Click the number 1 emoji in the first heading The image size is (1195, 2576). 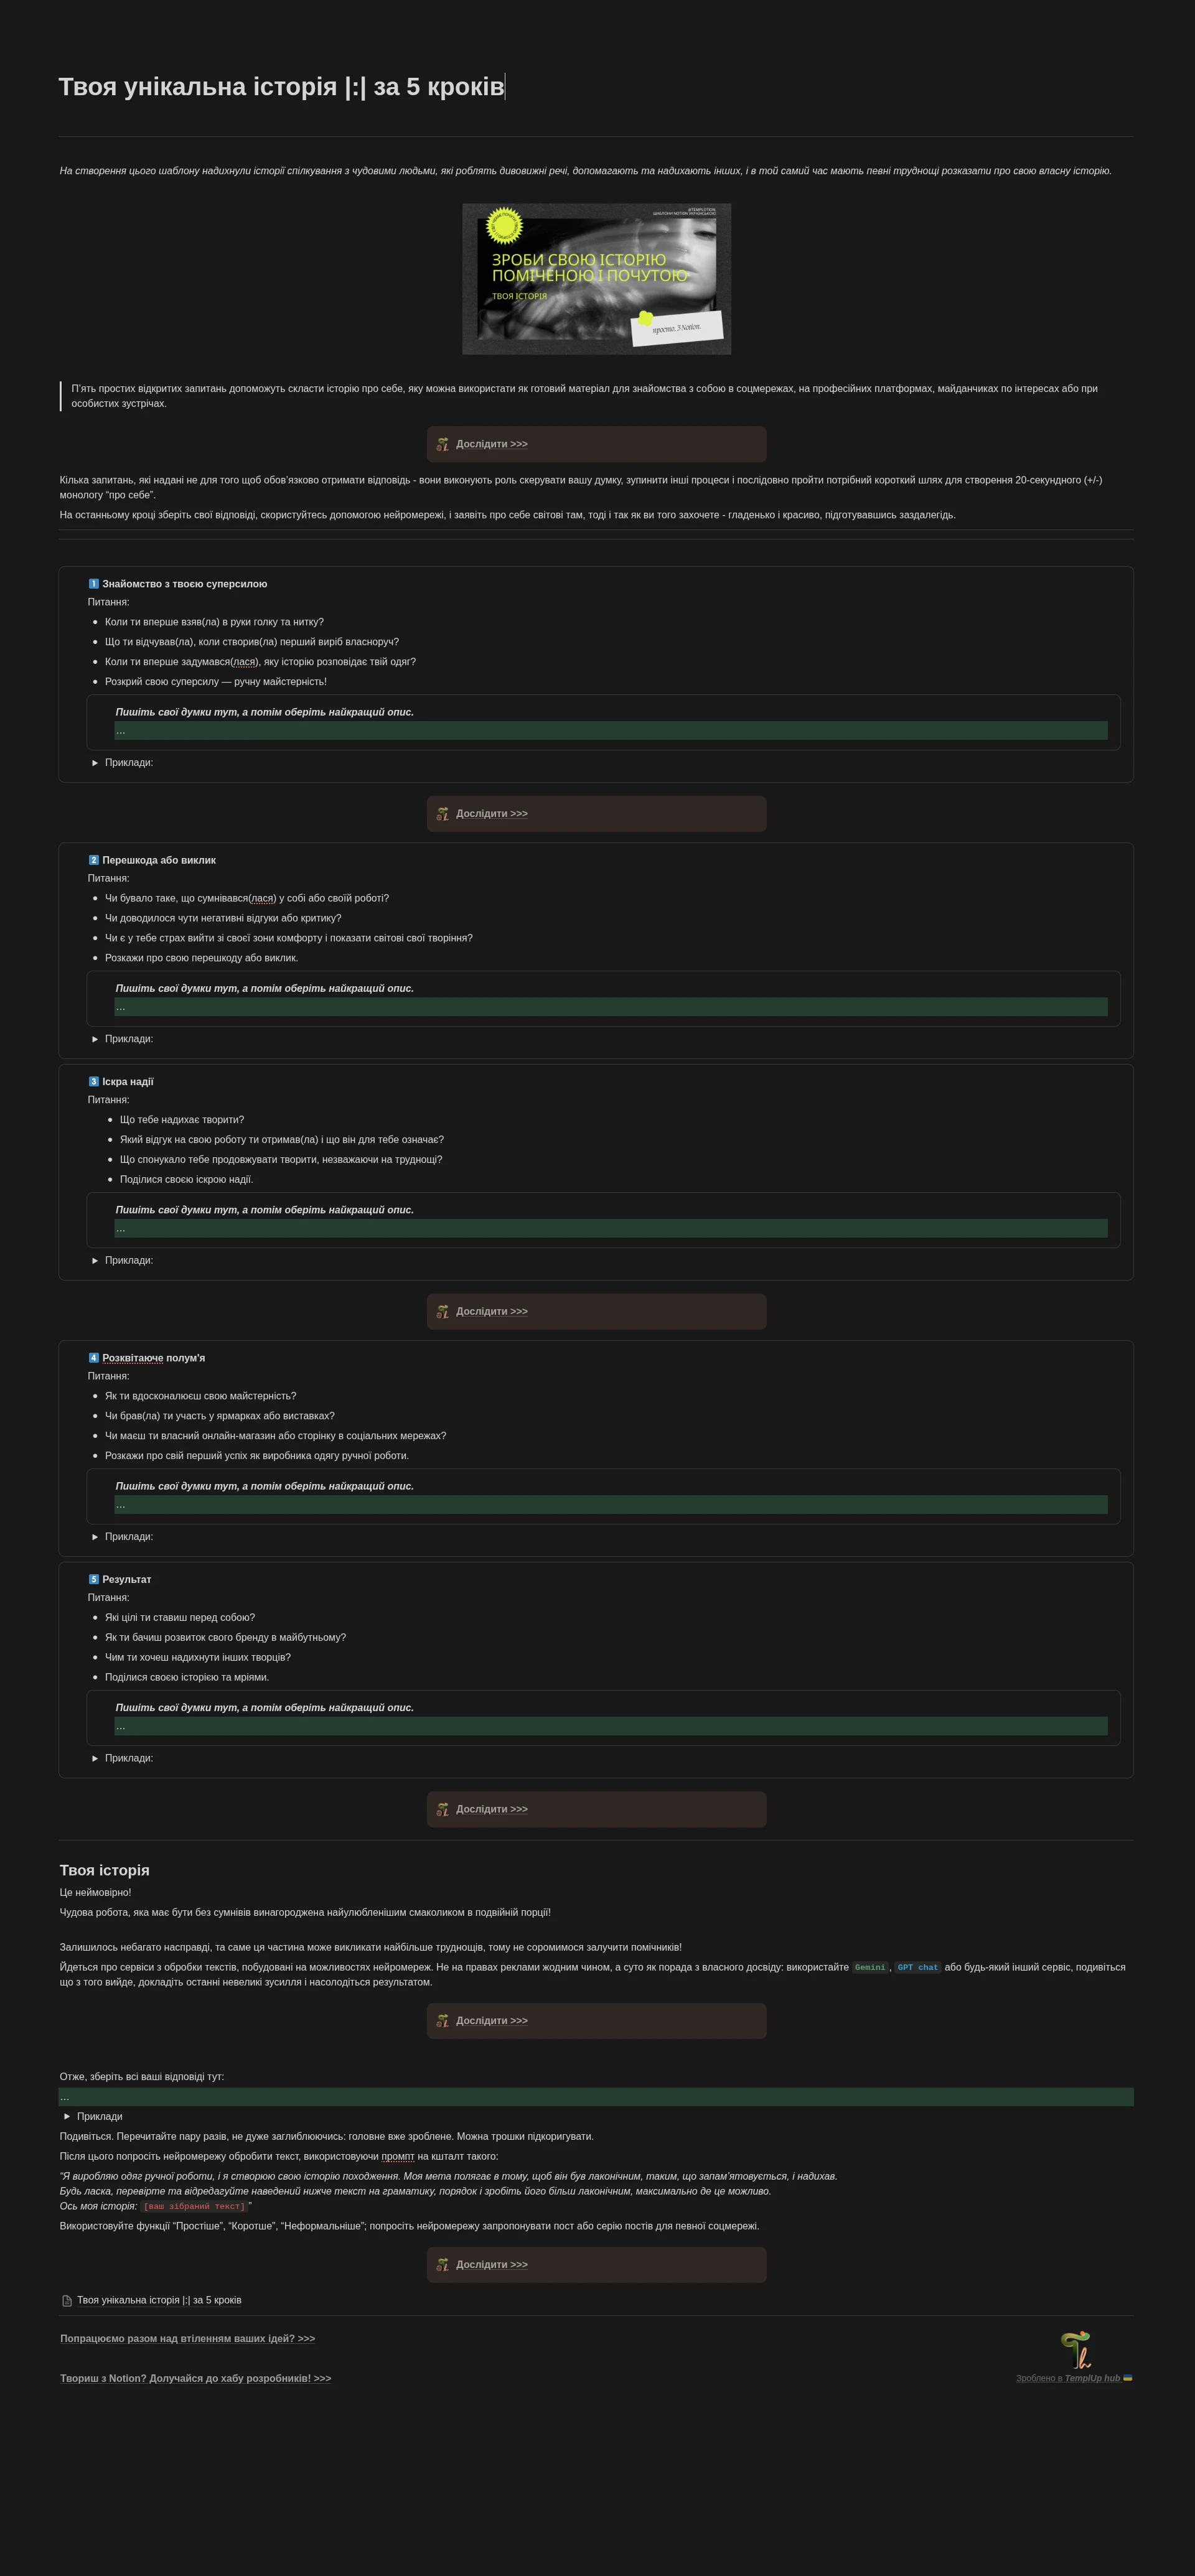click(94, 584)
